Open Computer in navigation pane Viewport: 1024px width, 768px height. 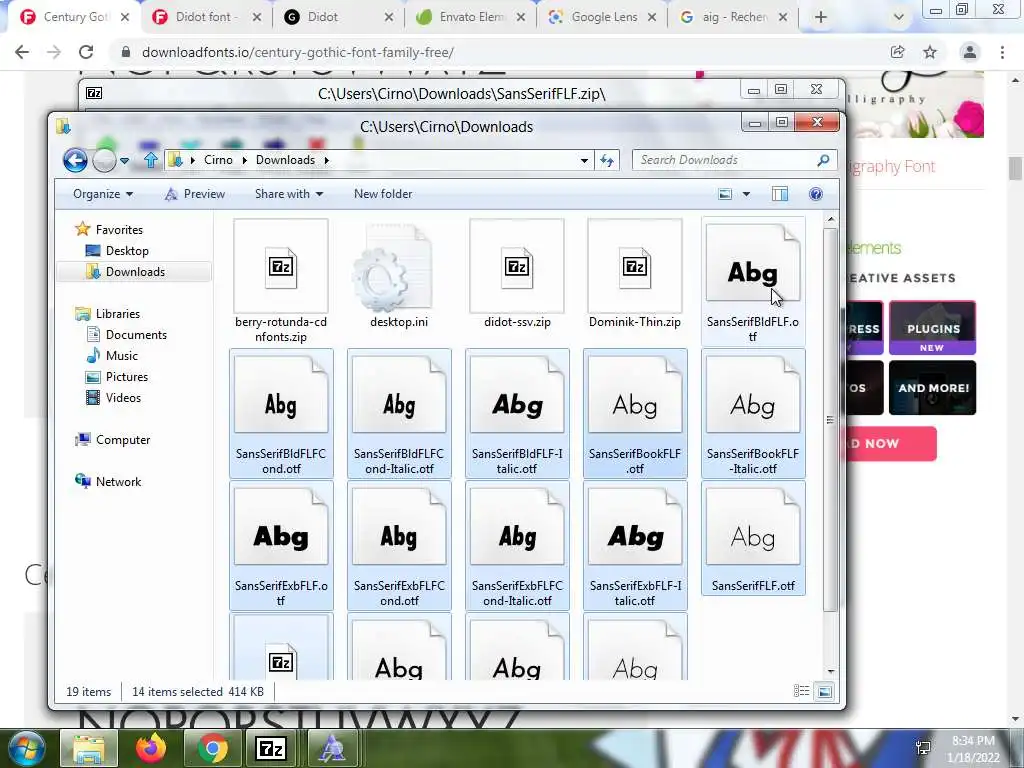[x=123, y=440]
